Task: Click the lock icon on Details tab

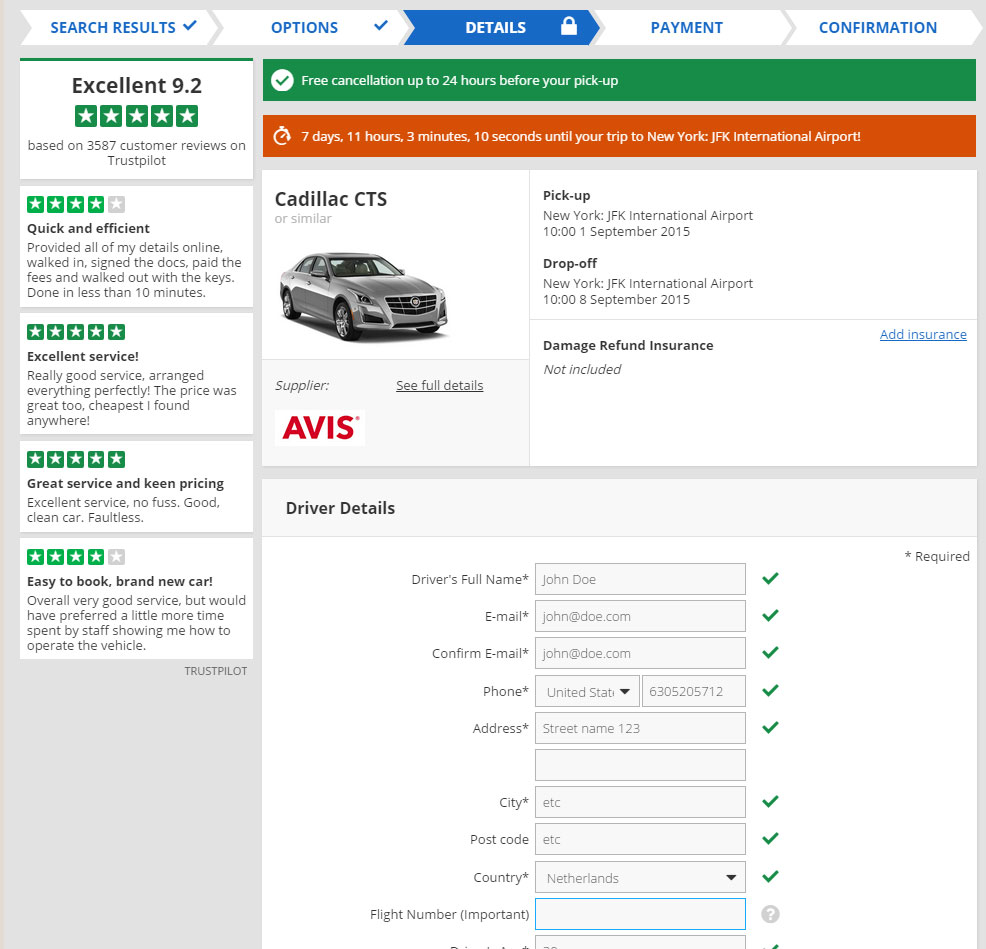Action: click(x=568, y=26)
